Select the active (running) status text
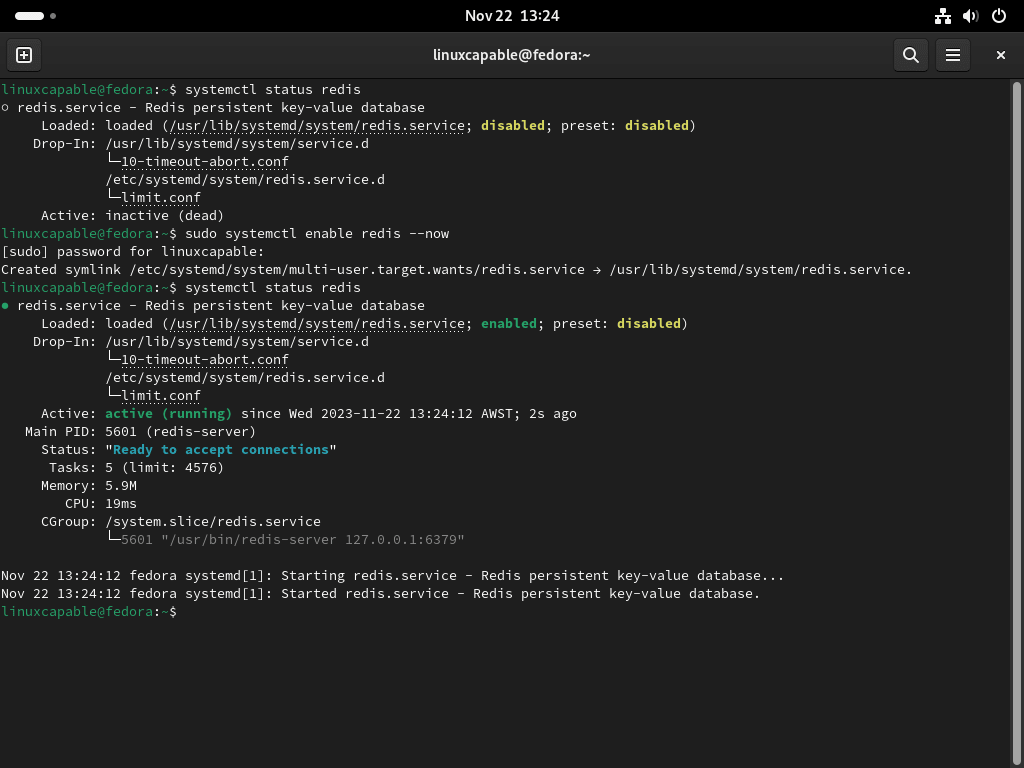Viewport: 1024px width, 768px height. [168, 413]
